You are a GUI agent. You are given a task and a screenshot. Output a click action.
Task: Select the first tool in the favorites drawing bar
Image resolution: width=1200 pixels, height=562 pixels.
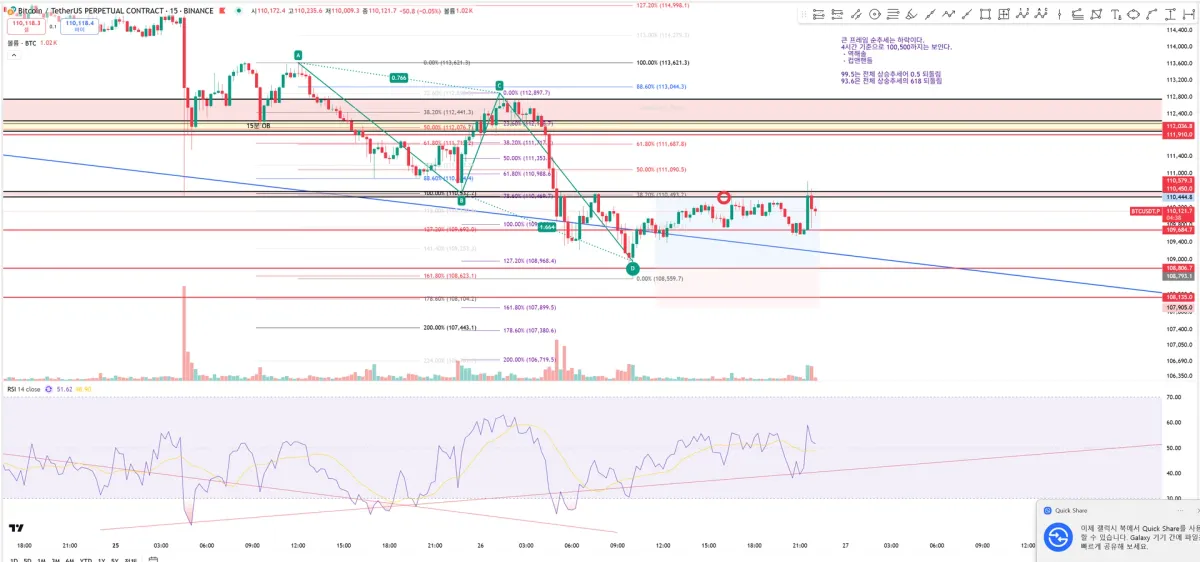819,14
